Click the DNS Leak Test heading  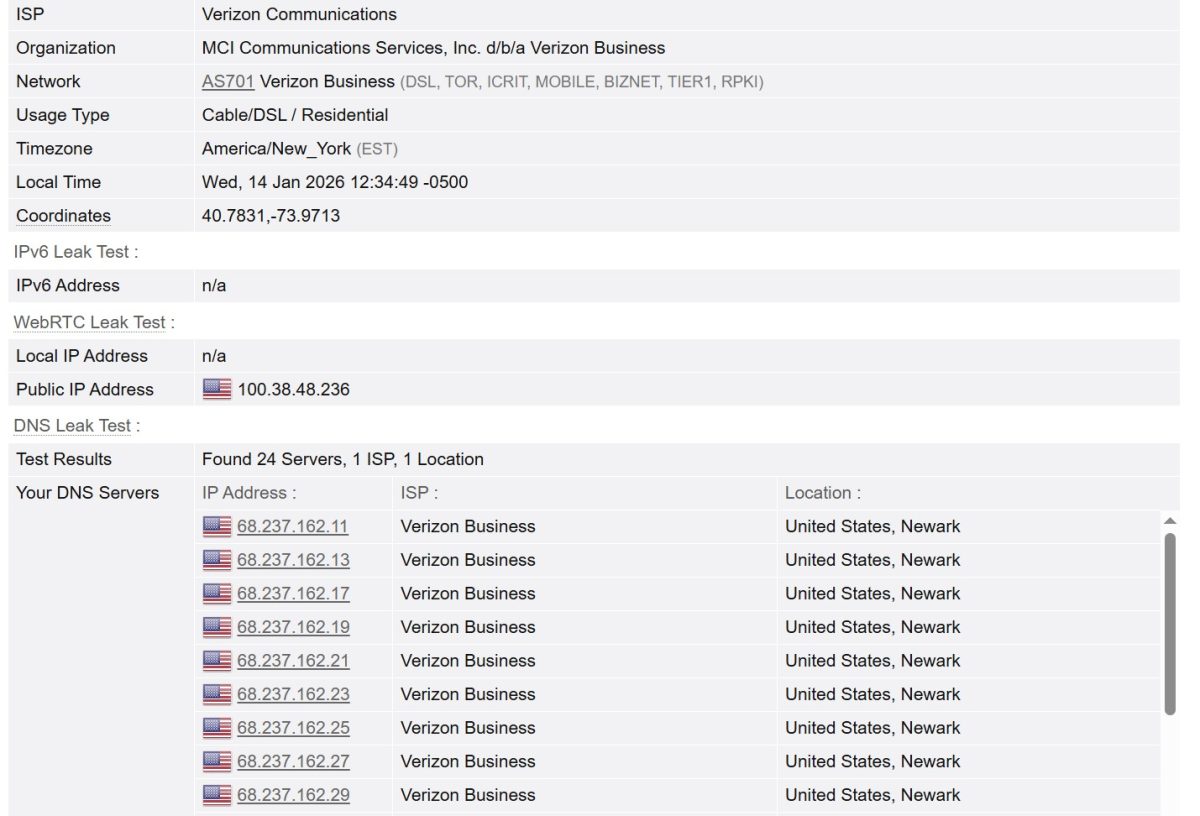point(70,425)
